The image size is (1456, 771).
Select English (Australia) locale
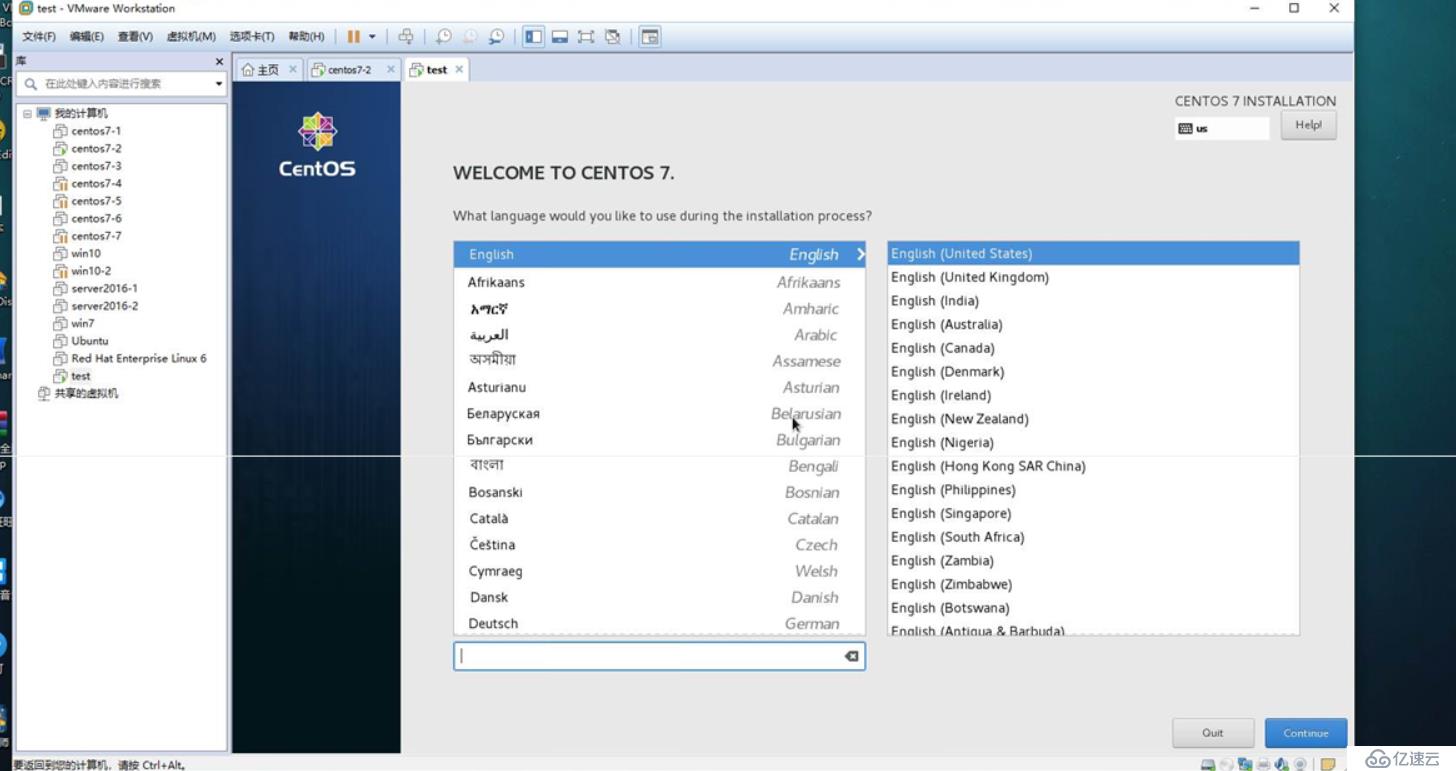click(1093, 325)
